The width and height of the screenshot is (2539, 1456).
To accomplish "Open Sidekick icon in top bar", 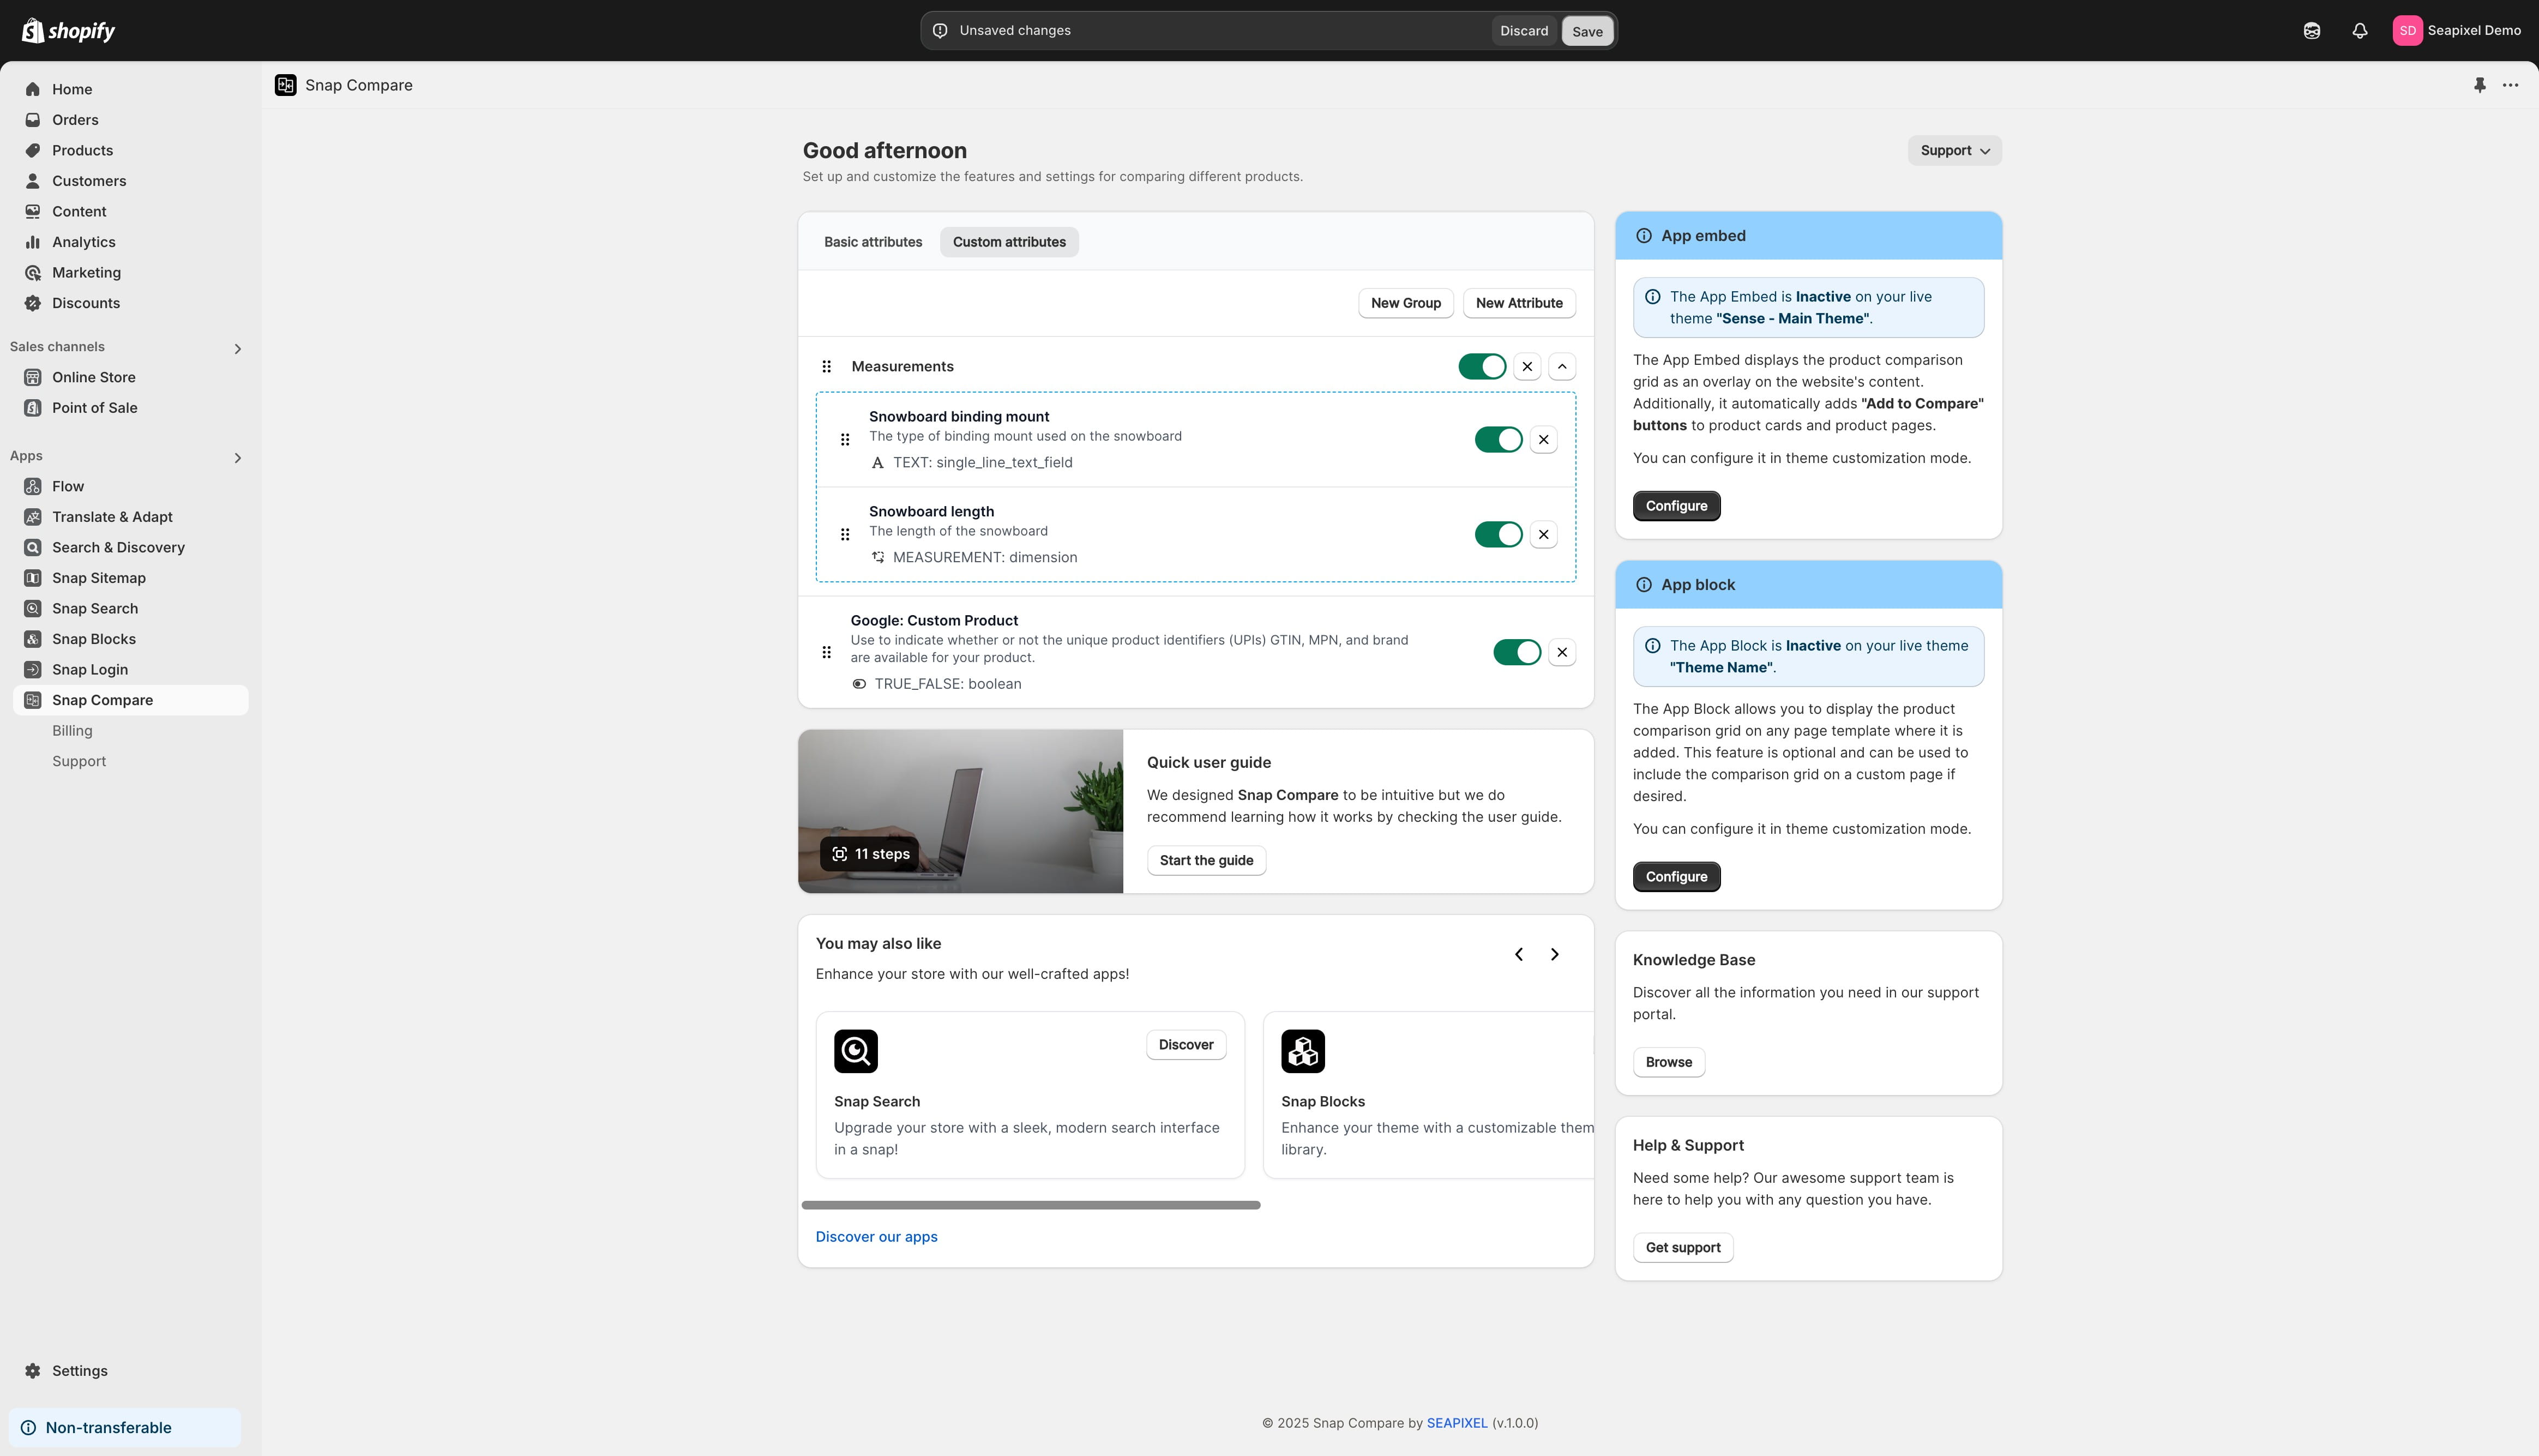I will (2311, 31).
